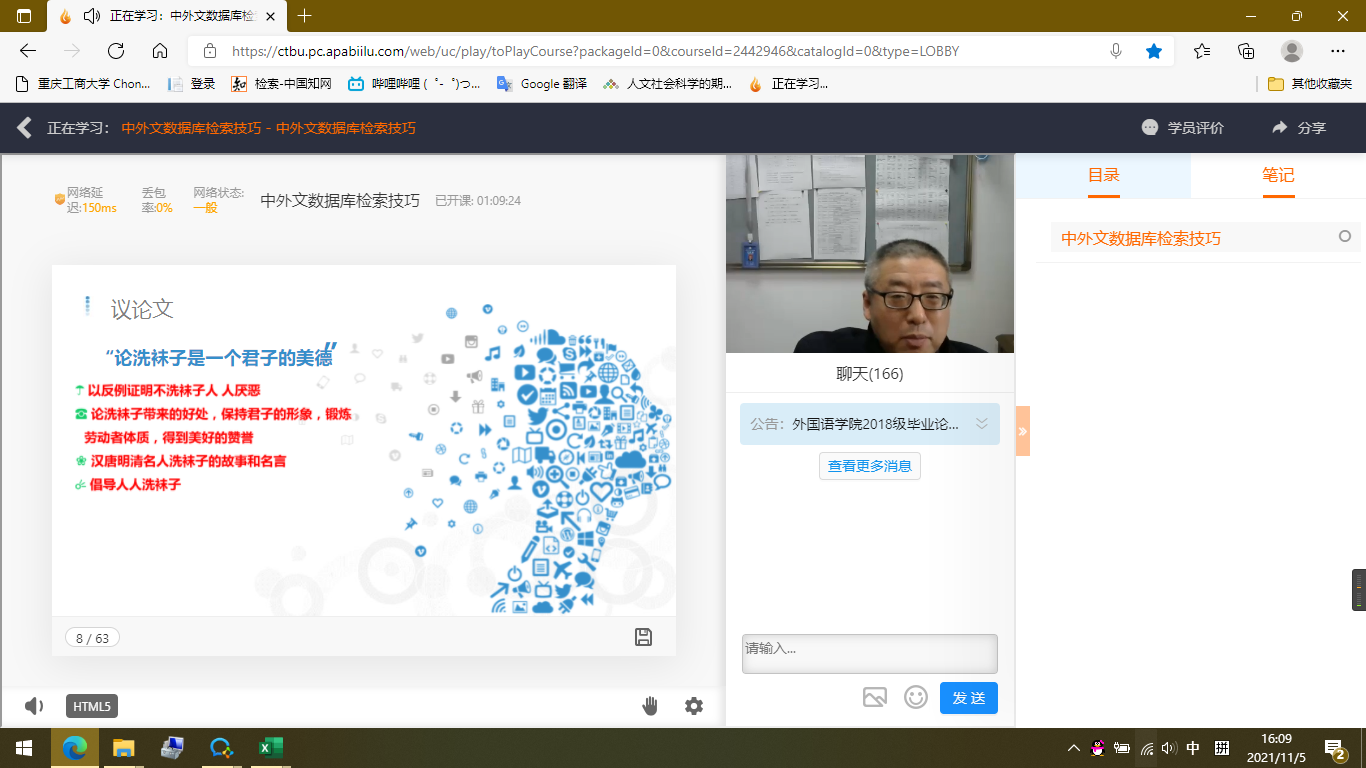Select the circle next to 中外文数据库检索技巧
Viewport: 1366px width, 768px height.
point(1345,237)
